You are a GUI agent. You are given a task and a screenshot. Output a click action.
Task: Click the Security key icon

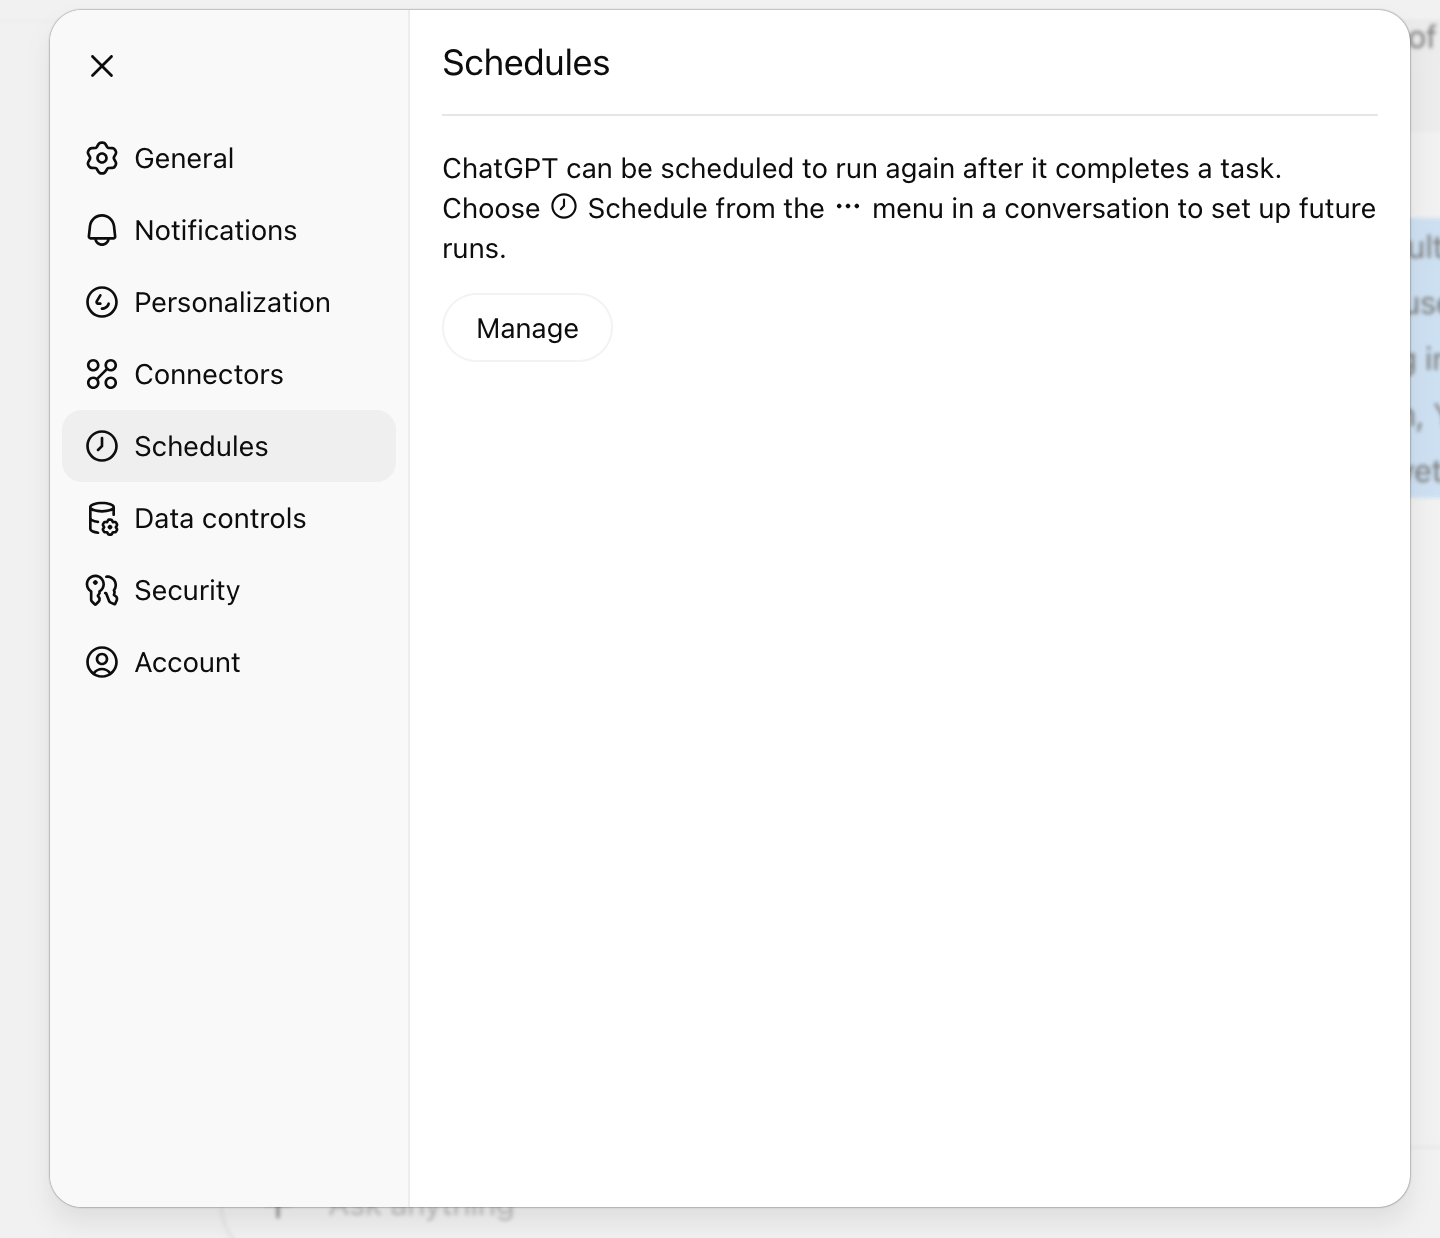[102, 590]
